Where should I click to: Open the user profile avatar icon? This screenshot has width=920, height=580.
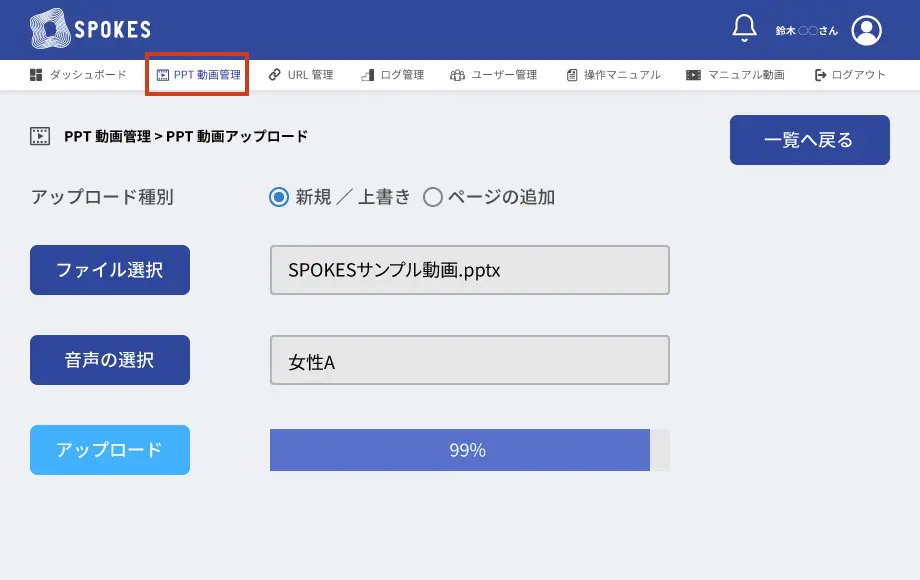pos(866,30)
